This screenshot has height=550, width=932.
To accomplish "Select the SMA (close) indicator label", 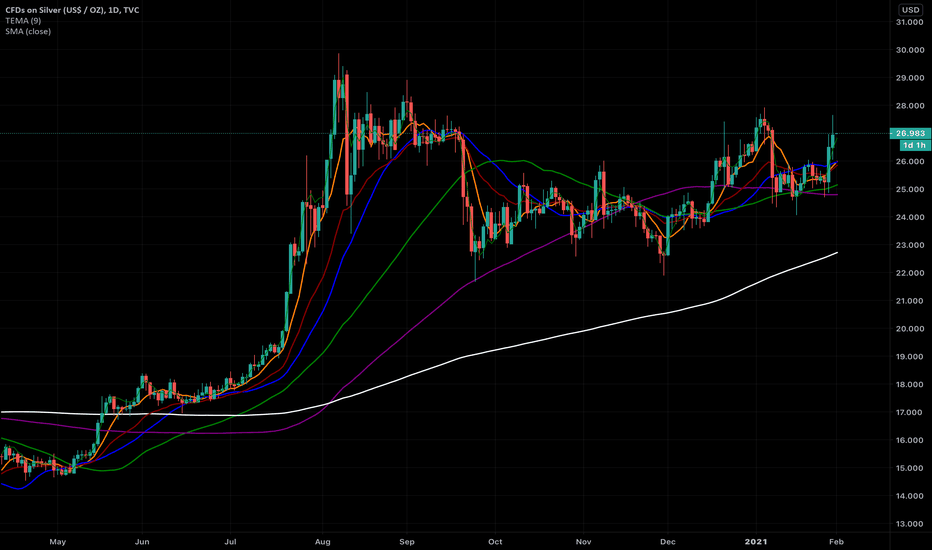I will [x=28, y=32].
